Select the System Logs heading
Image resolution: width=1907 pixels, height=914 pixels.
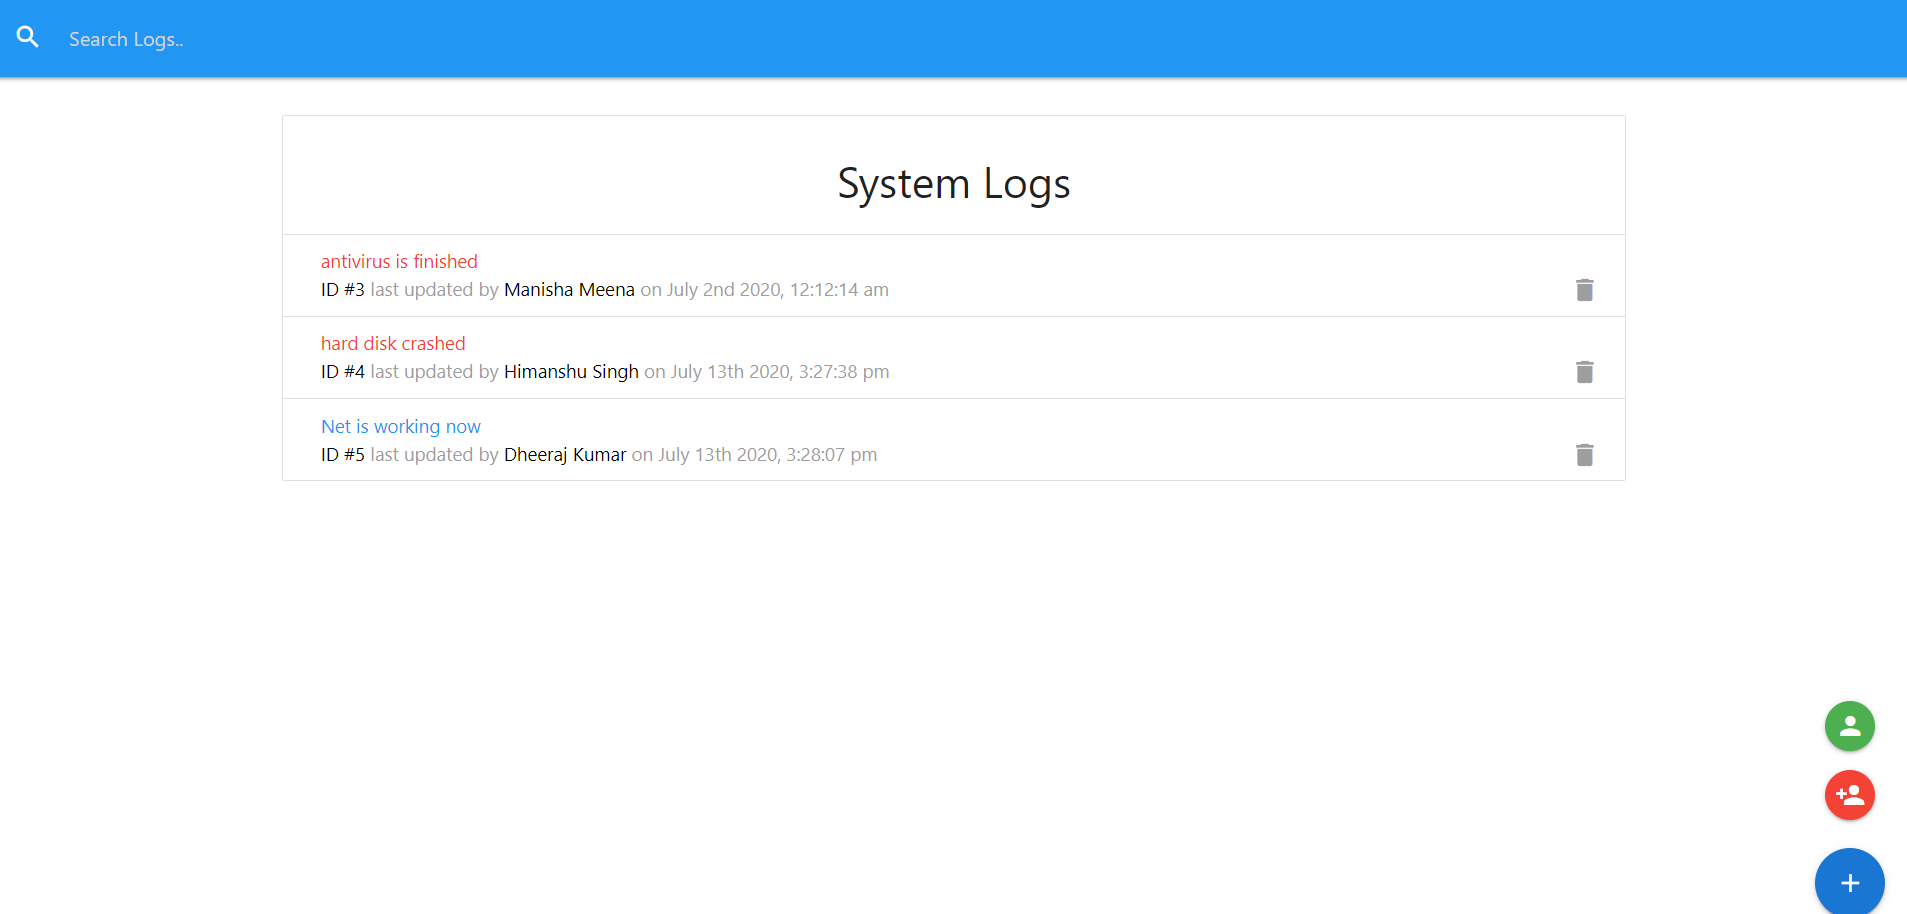point(952,183)
